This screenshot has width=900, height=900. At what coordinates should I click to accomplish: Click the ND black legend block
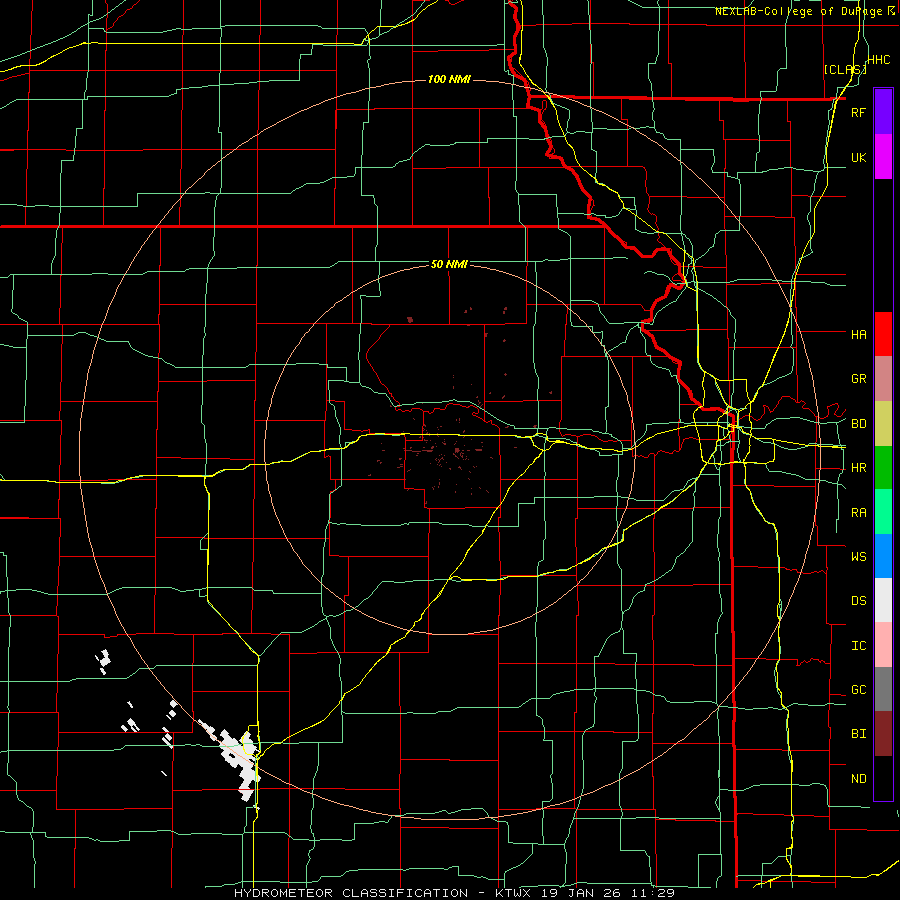[883, 778]
